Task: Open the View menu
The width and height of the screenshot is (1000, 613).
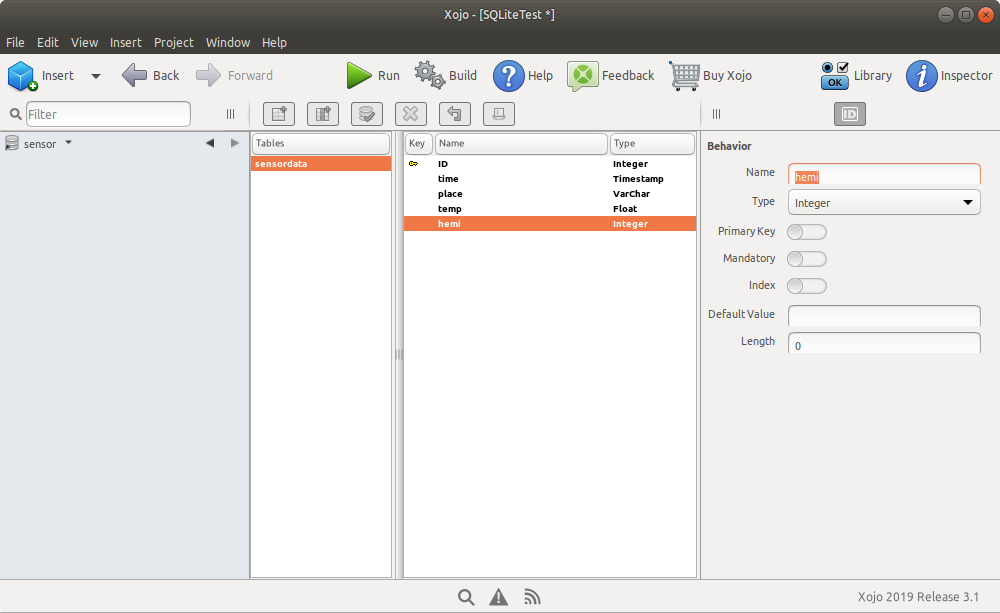Action: pyautogui.click(x=84, y=43)
